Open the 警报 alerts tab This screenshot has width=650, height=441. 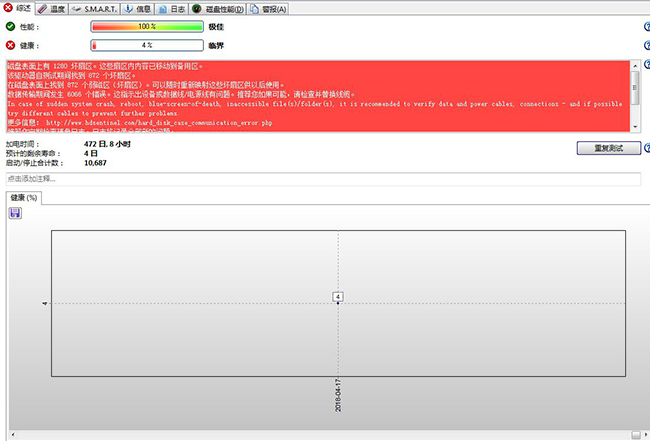click(x=267, y=8)
